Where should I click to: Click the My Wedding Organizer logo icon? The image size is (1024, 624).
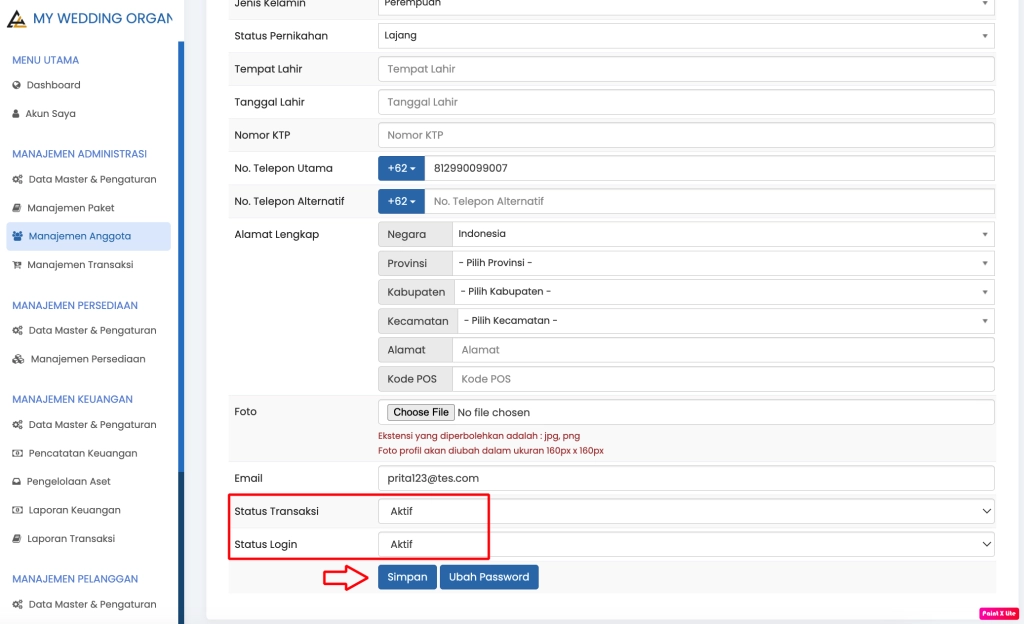(16, 18)
